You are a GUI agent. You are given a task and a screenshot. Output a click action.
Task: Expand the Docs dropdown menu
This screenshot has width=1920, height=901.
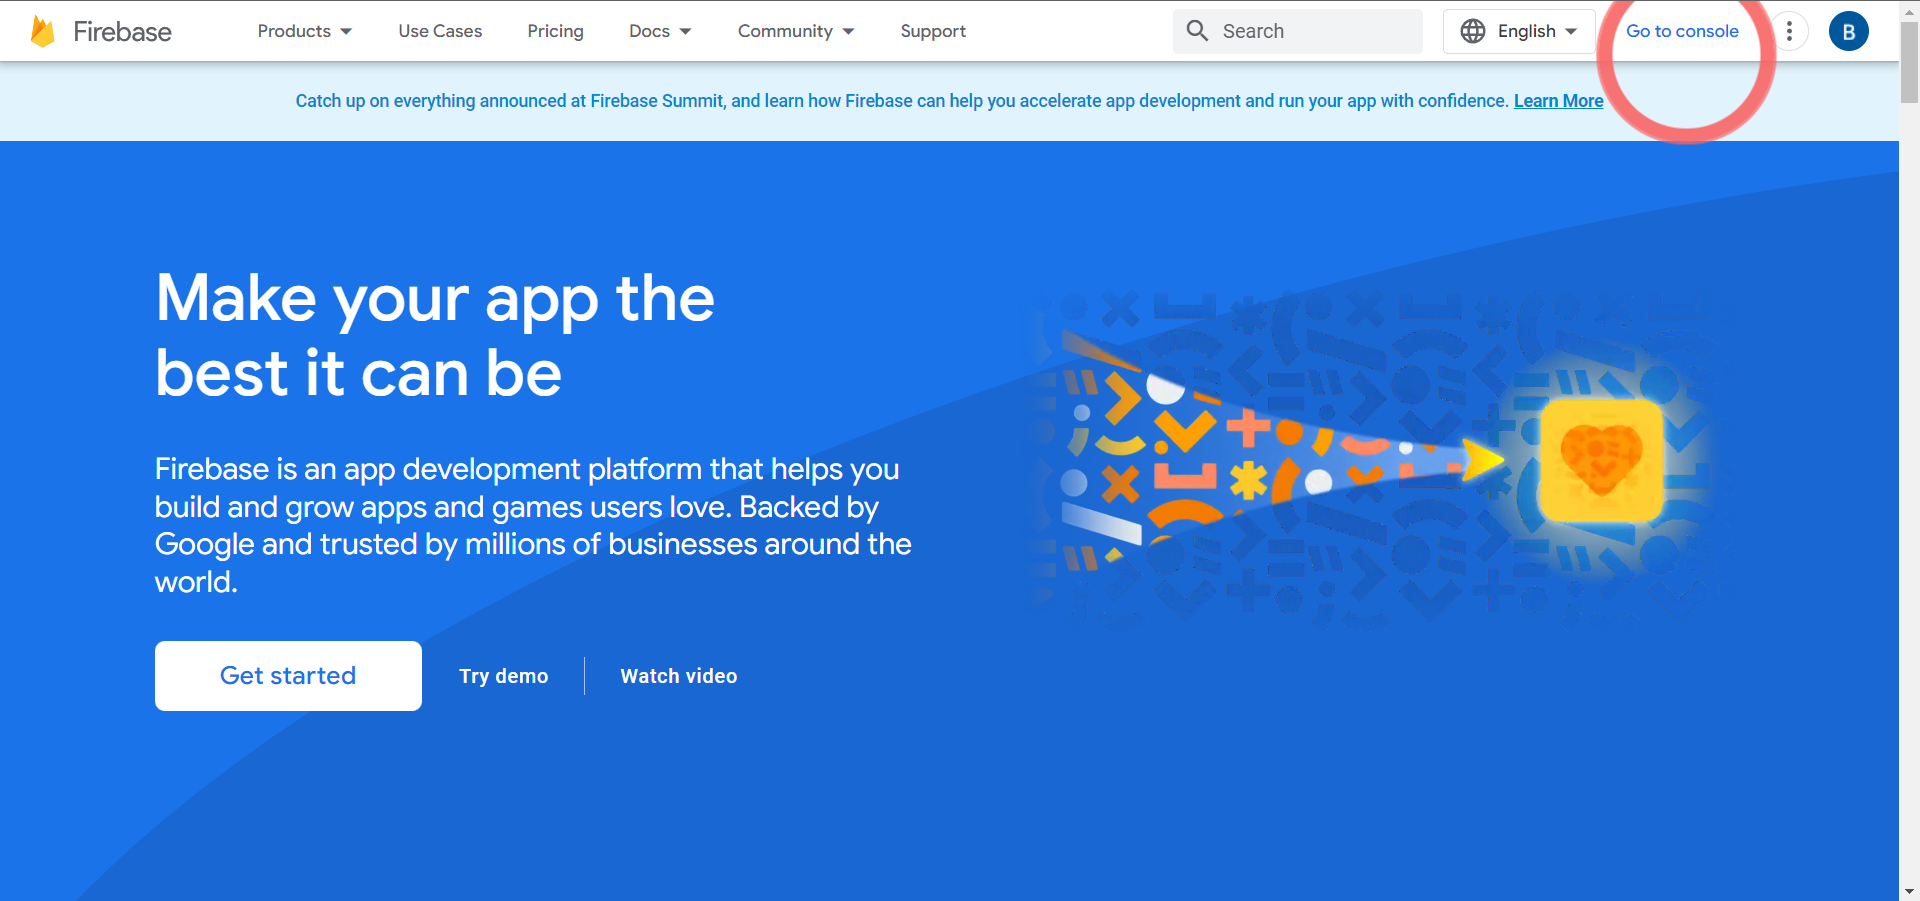click(660, 31)
